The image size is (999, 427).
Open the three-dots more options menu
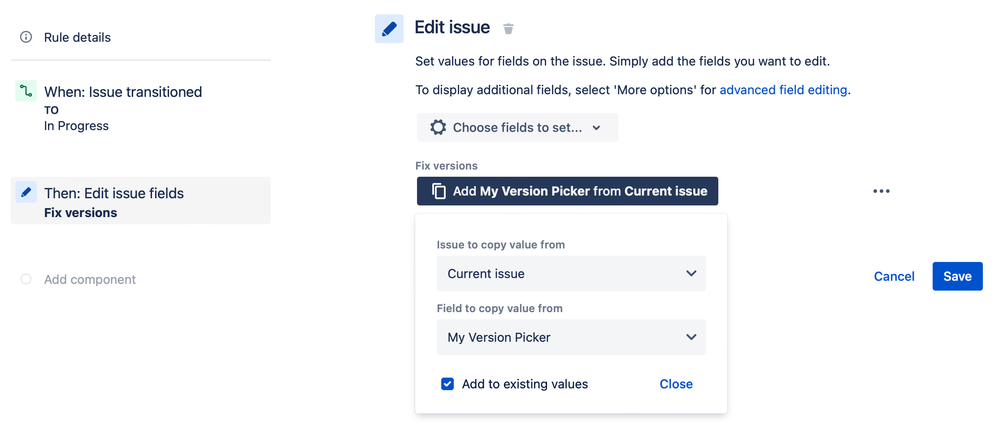pos(881,191)
